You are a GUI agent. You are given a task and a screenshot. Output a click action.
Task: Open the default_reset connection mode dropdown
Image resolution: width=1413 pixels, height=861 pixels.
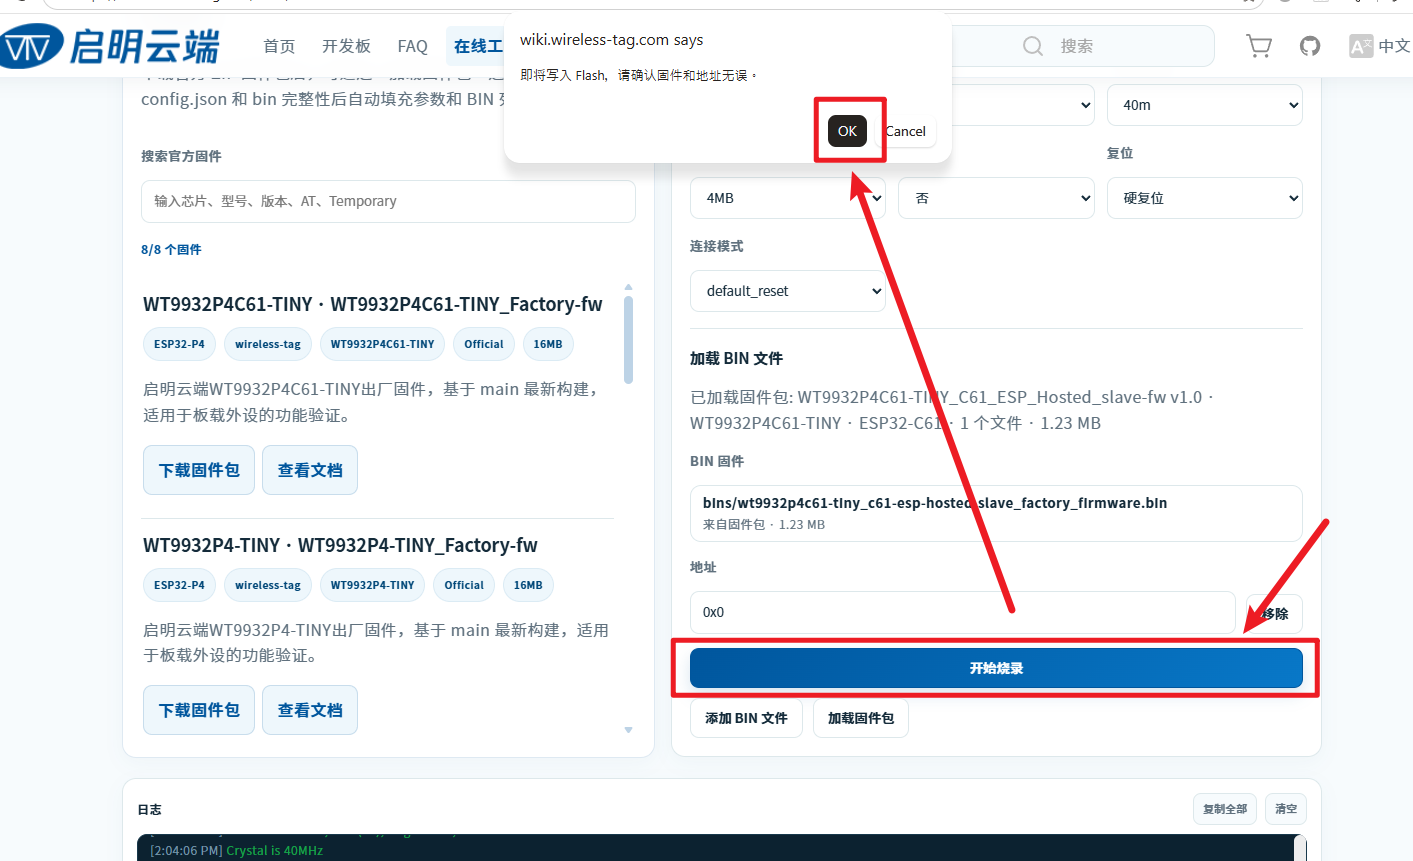(x=788, y=291)
